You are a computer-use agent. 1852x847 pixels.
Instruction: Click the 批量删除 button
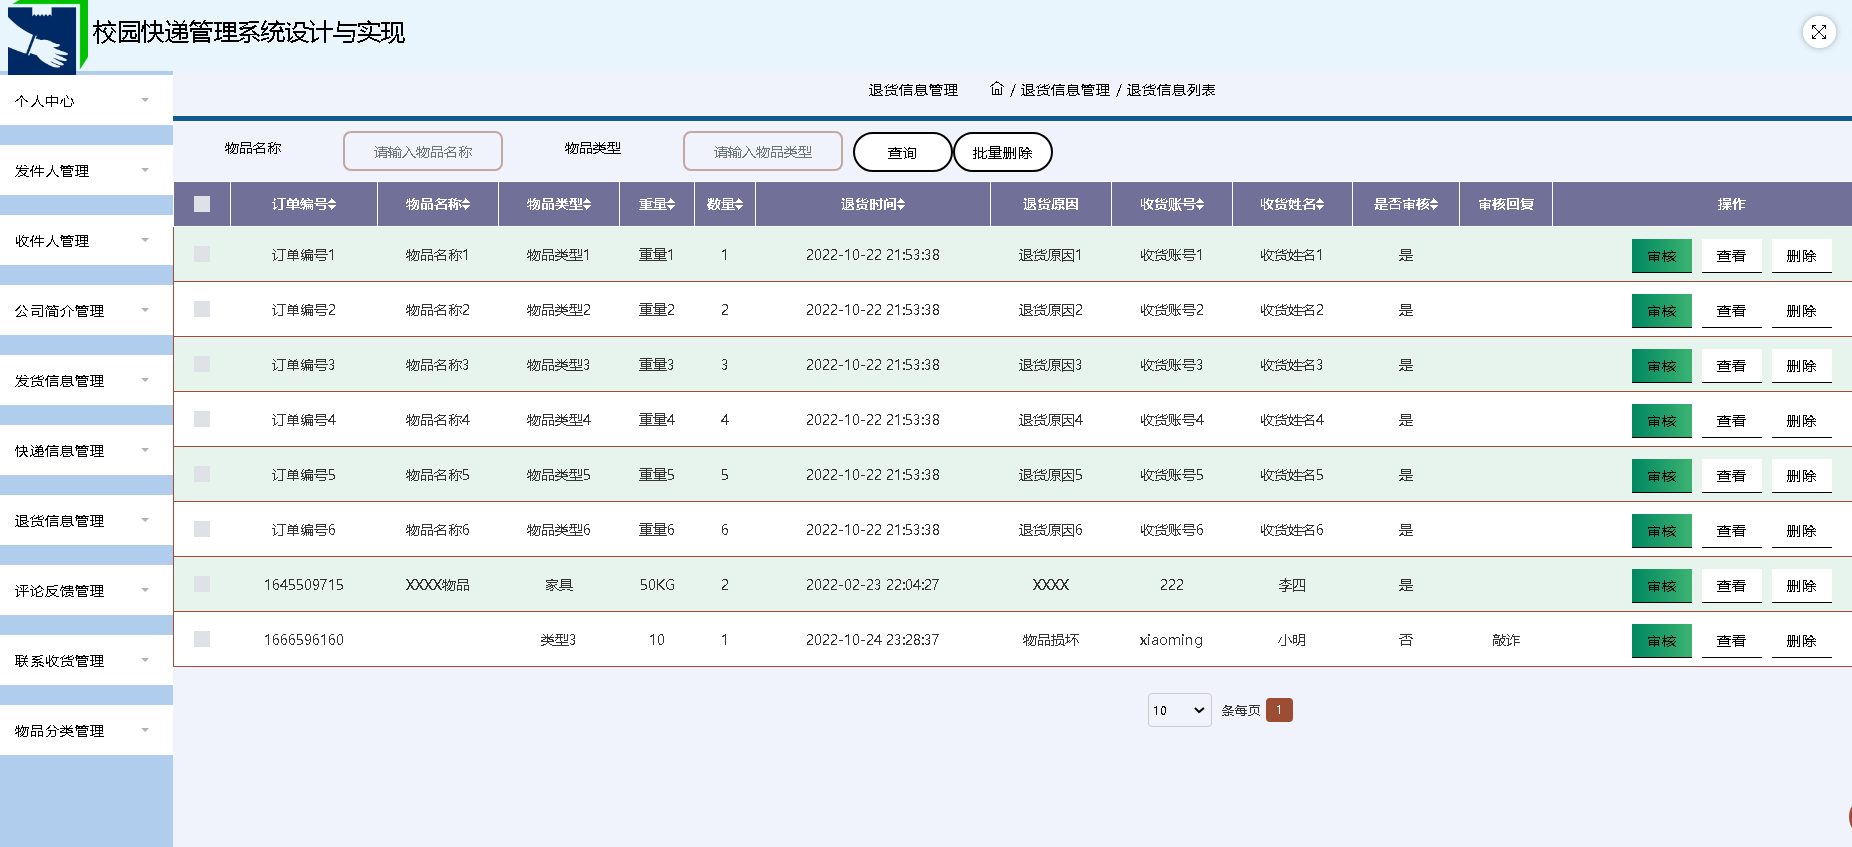1003,152
